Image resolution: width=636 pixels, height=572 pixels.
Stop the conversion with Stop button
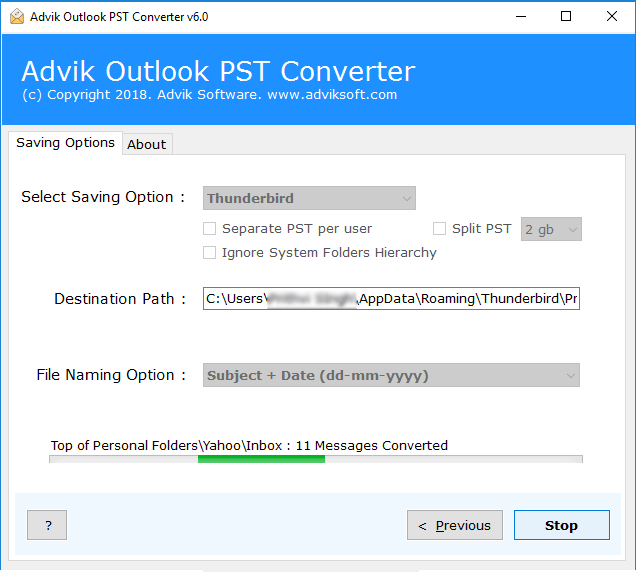click(561, 525)
